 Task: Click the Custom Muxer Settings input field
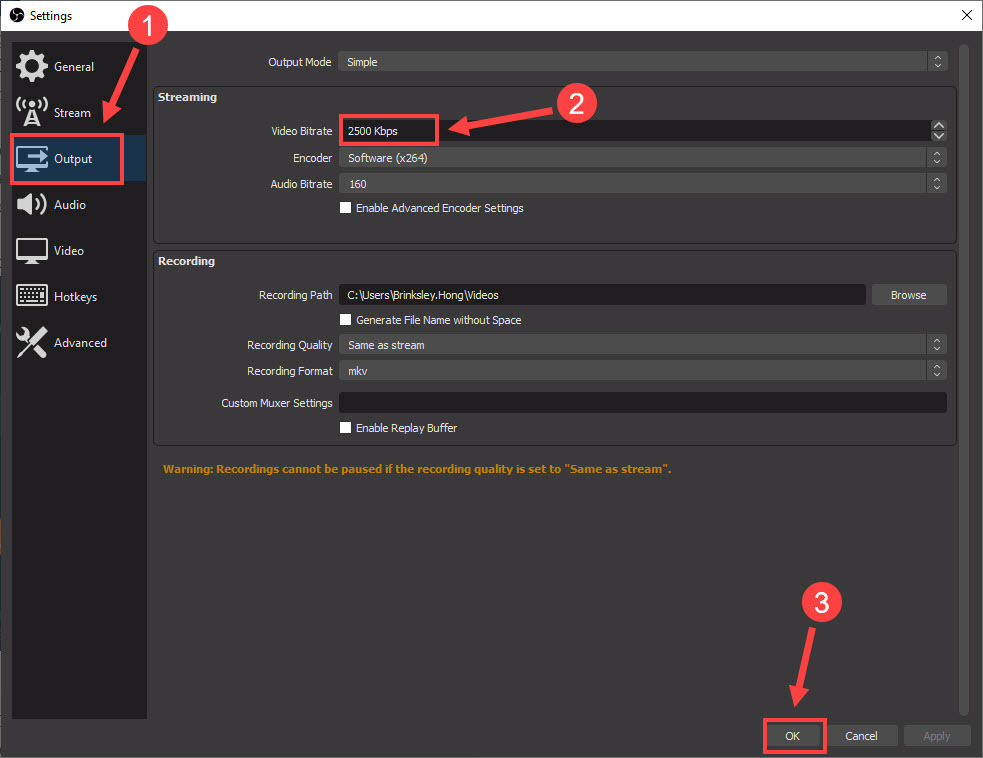click(x=642, y=402)
